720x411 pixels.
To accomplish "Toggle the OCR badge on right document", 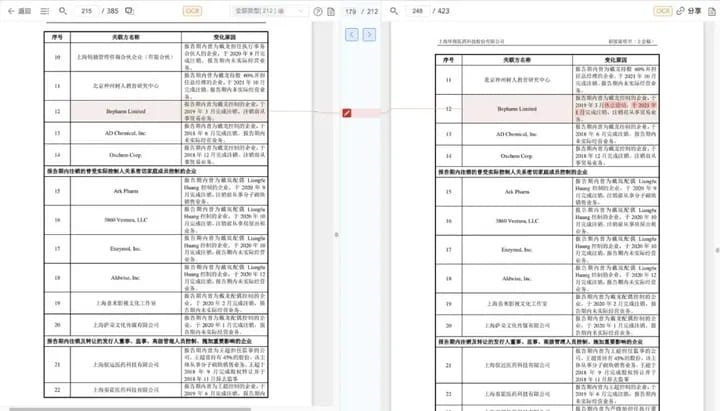I will pos(662,10).
